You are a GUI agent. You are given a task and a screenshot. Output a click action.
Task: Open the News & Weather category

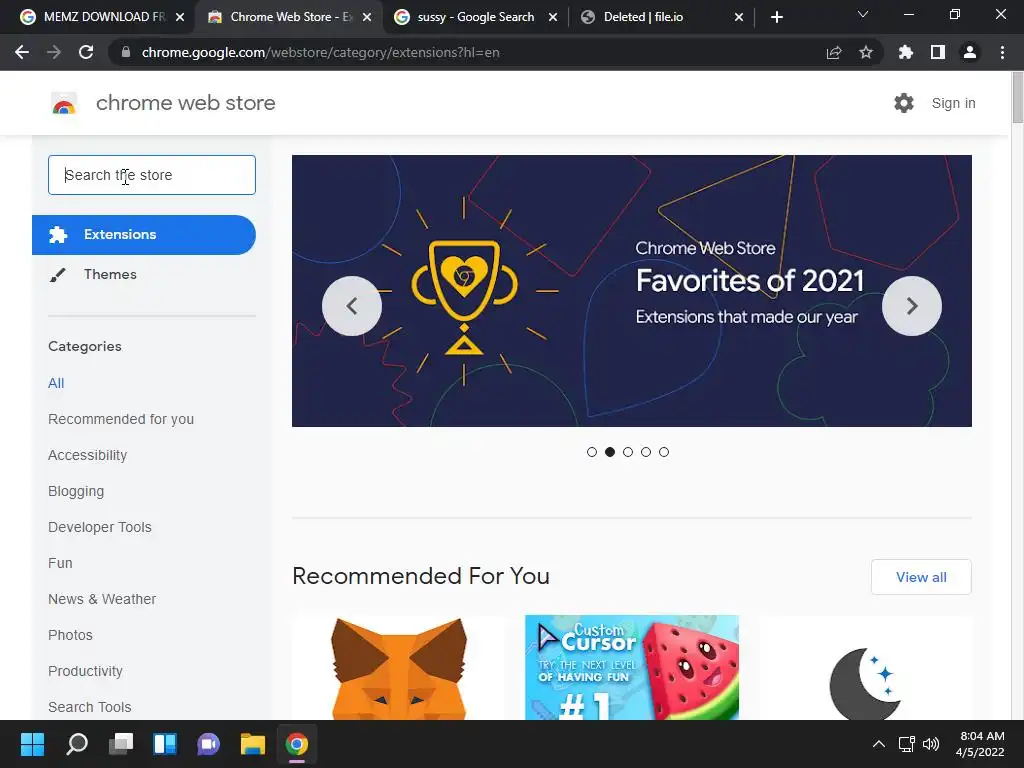[102, 599]
